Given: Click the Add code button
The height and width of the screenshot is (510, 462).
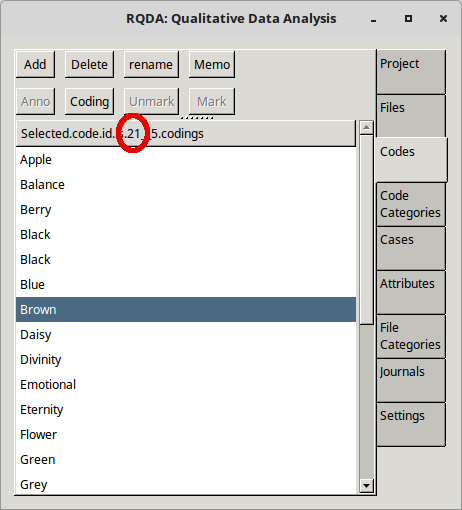Looking at the screenshot, I should pos(35,64).
